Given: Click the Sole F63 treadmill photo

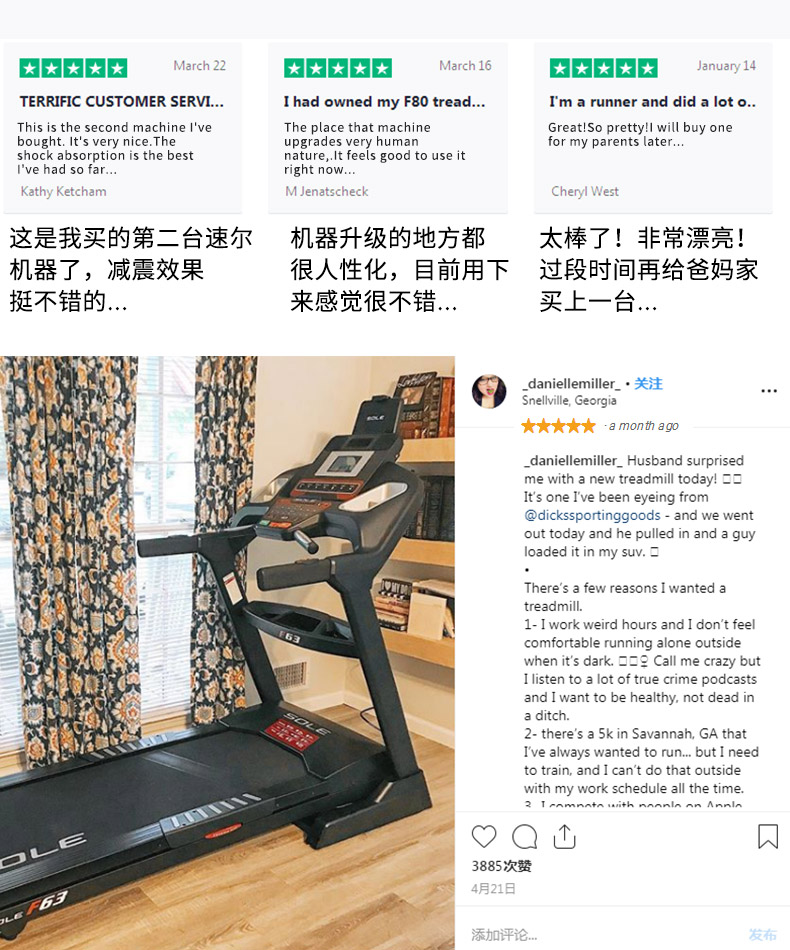Looking at the screenshot, I should tap(227, 653).
